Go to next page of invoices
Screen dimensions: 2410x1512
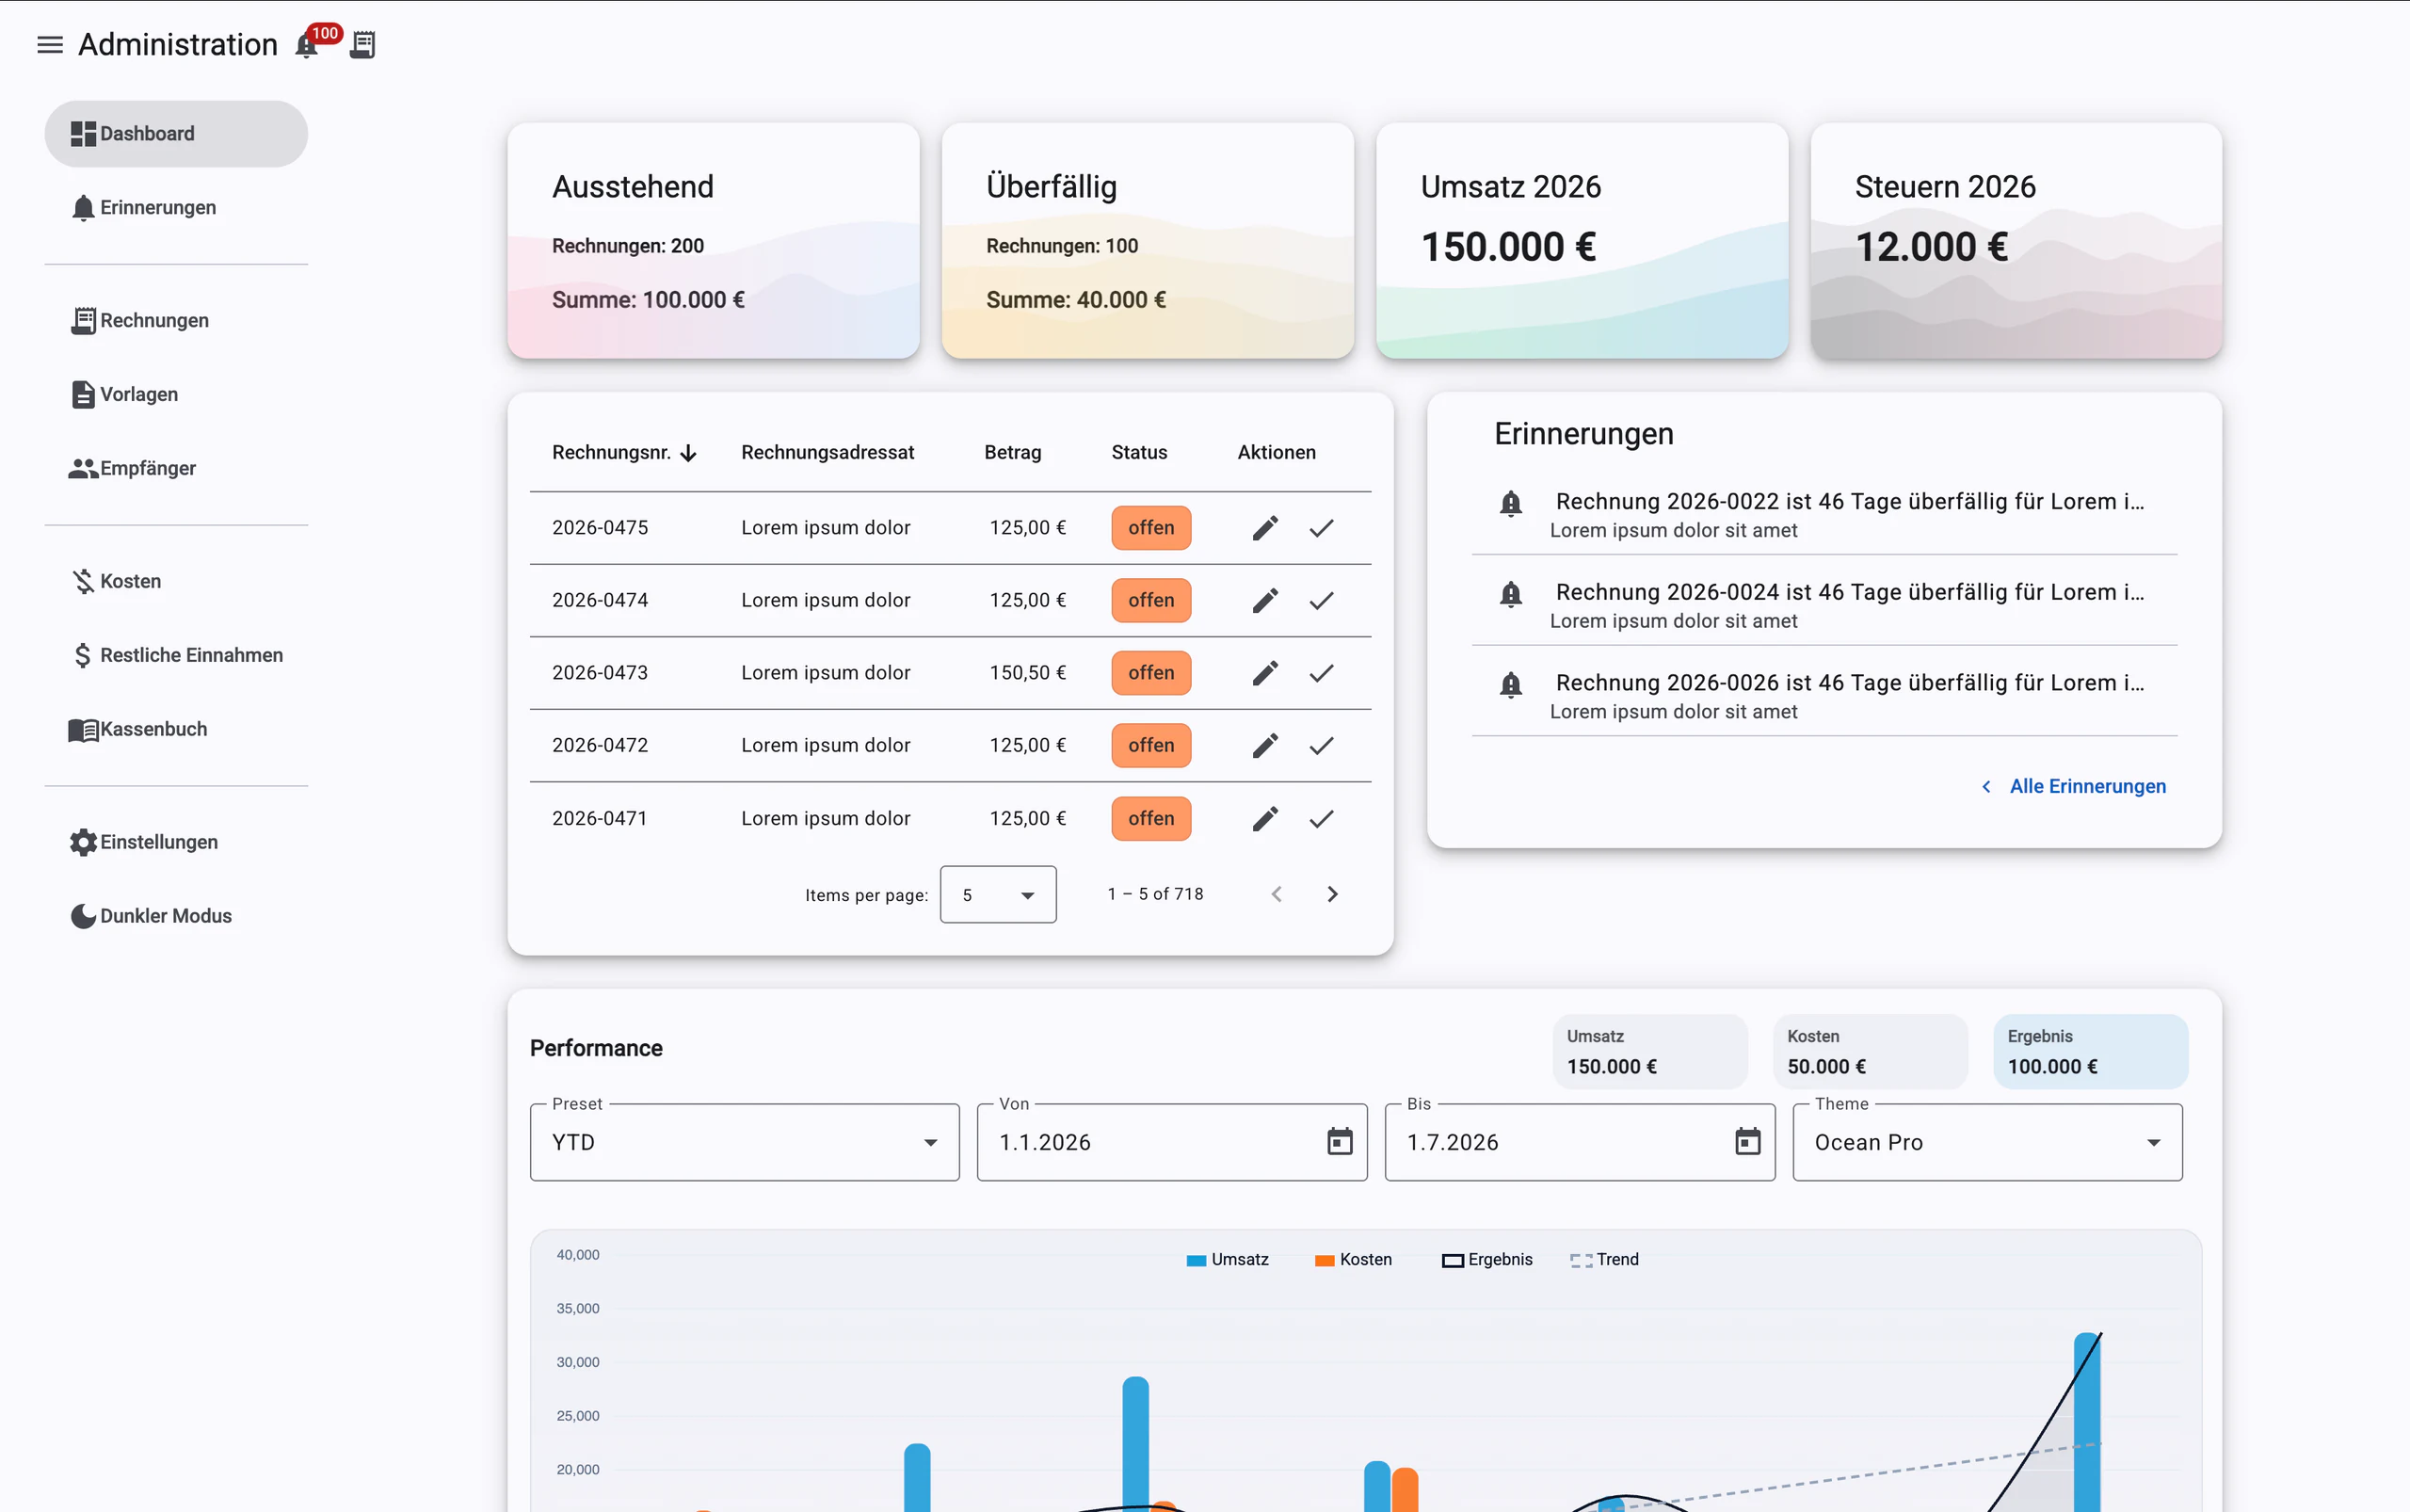pyautogui.click(x=1332, y=895)
